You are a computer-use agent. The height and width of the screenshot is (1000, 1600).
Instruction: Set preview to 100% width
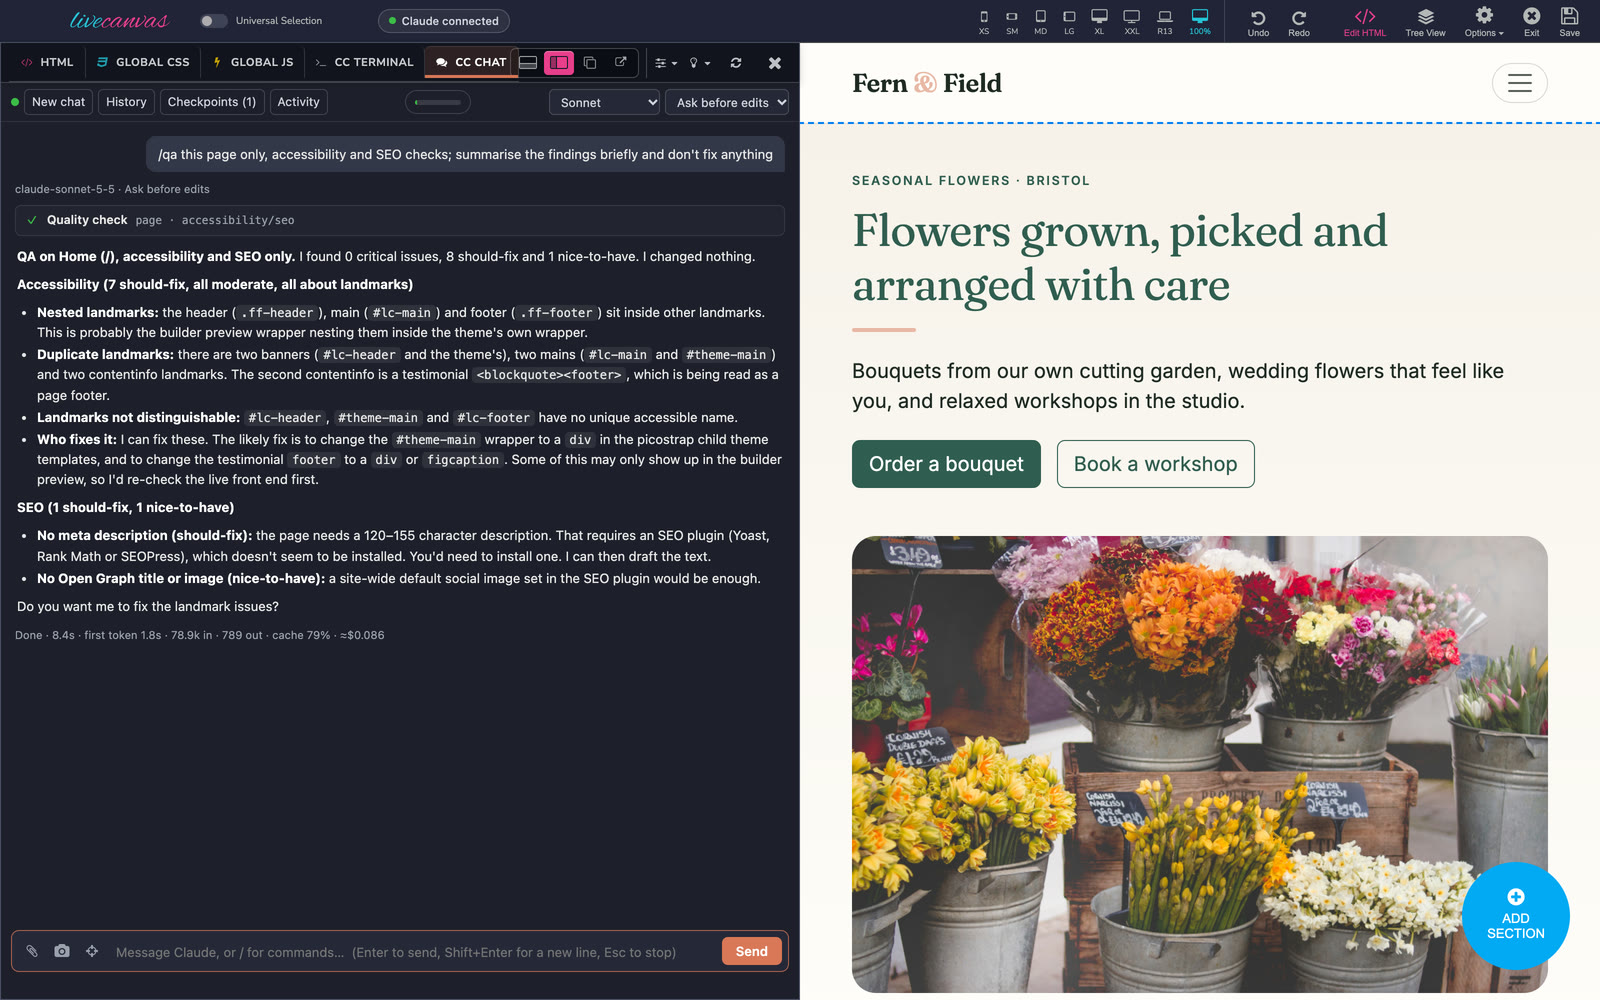pyautogui.click(x=1200, y=21)
